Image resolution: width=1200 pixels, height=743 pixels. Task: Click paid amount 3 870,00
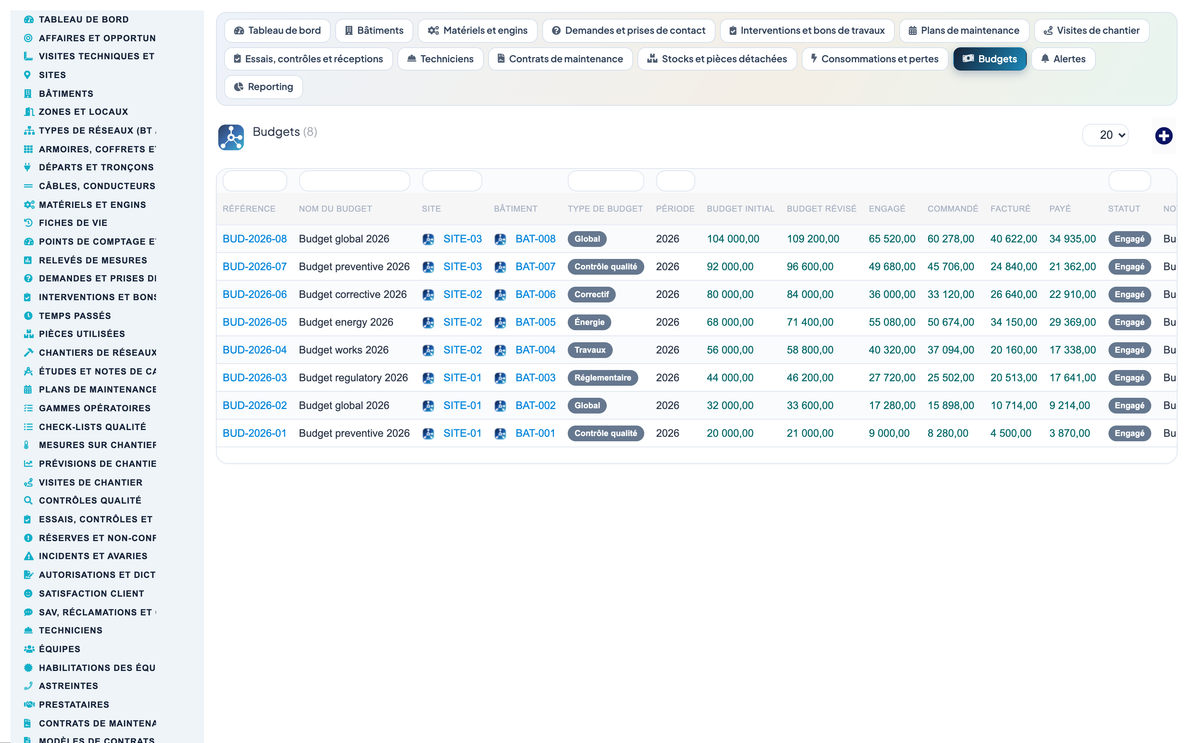[1072, 434]
